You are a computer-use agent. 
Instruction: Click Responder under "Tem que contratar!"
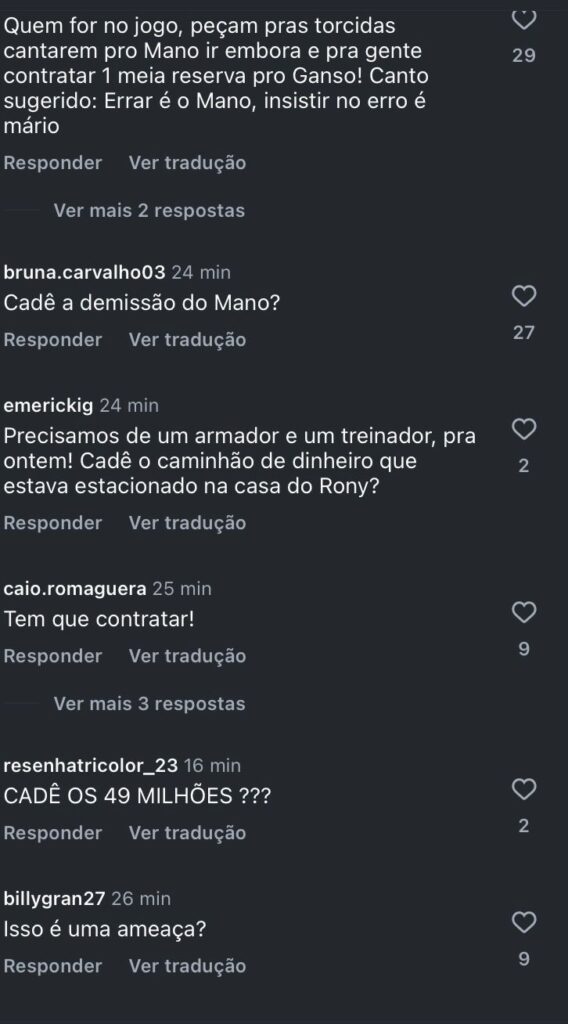pyautogui.click(x=53, y=656)
